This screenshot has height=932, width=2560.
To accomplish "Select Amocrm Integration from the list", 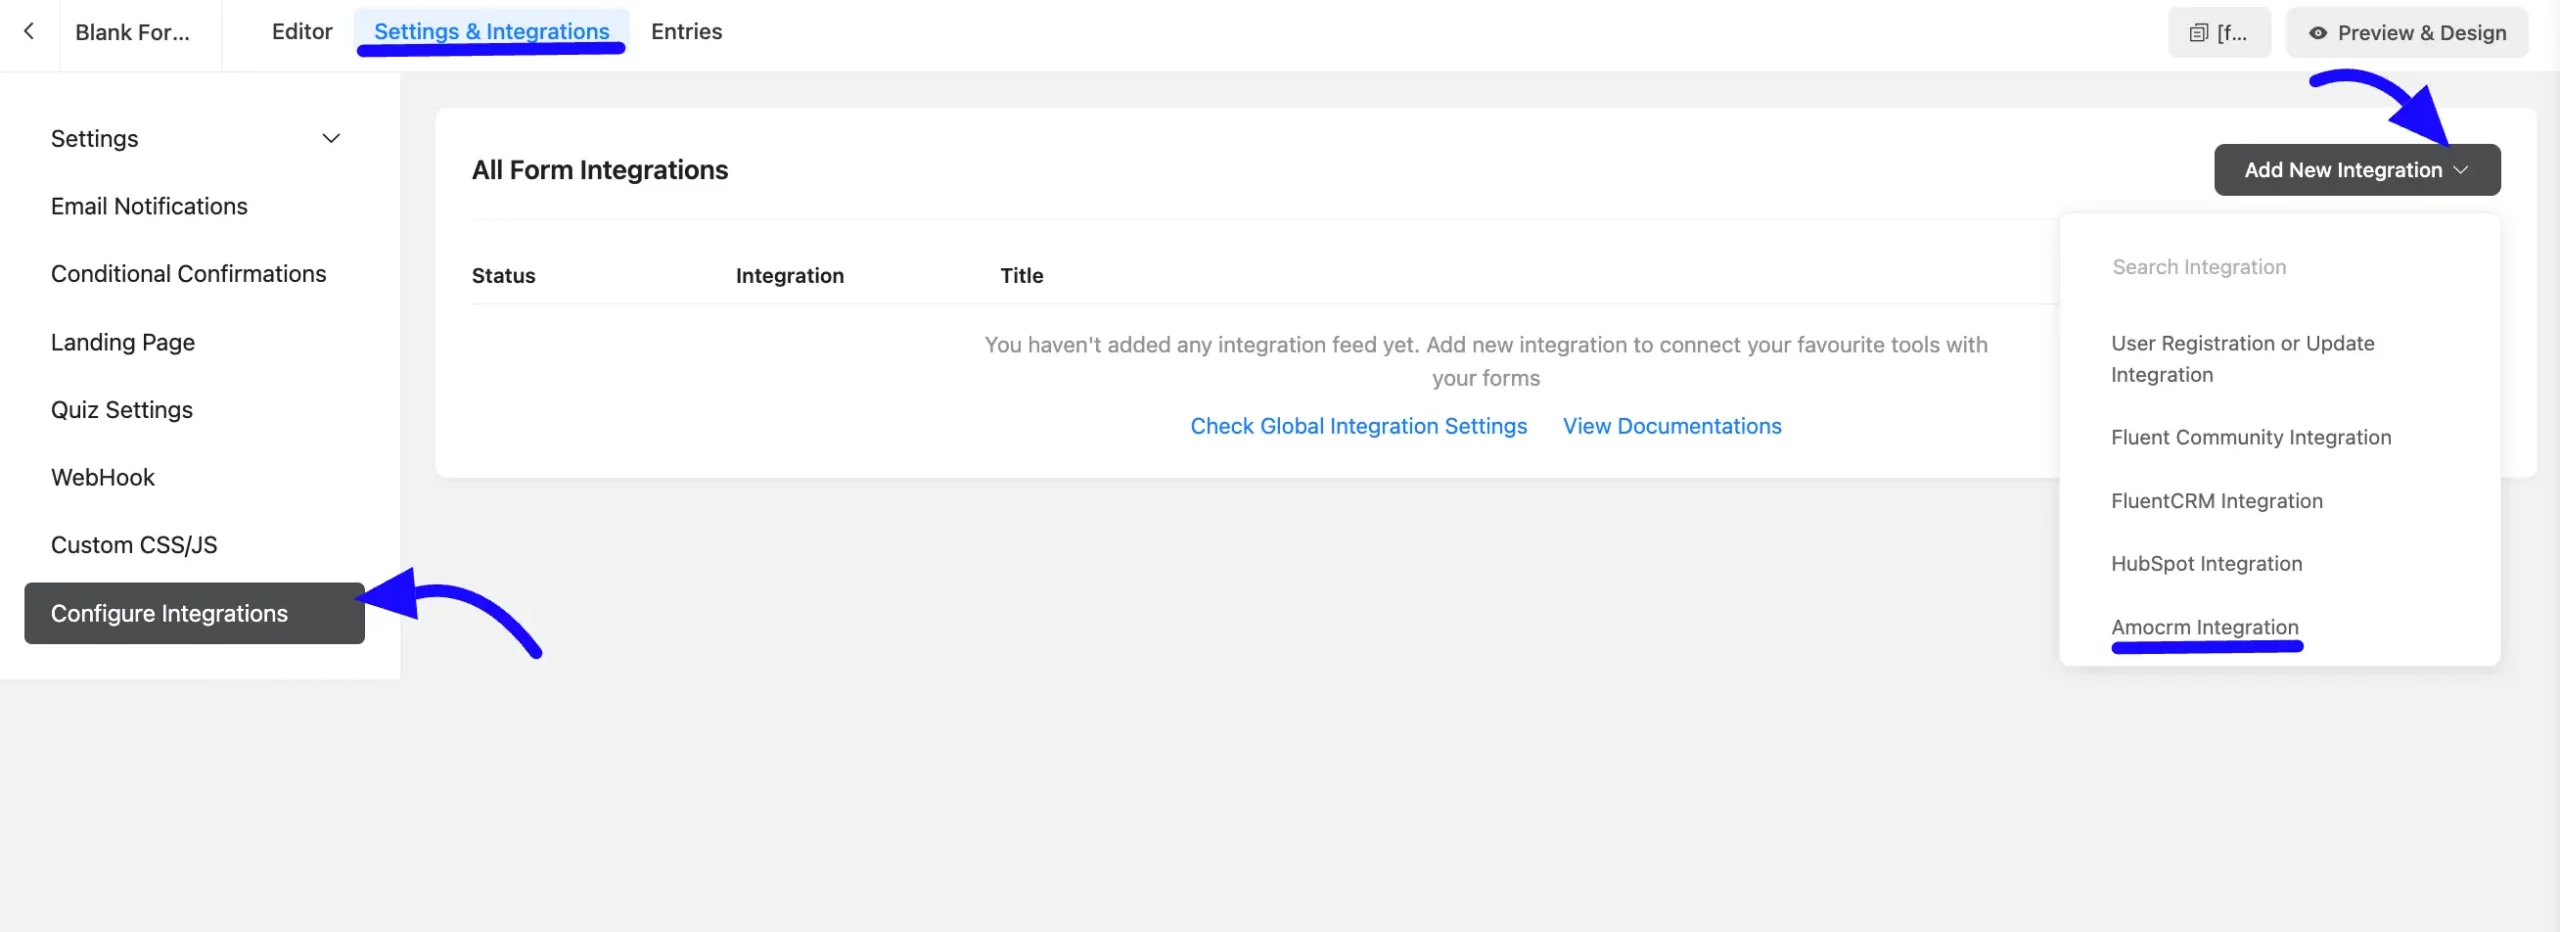I will click(x=2205, y=627).
